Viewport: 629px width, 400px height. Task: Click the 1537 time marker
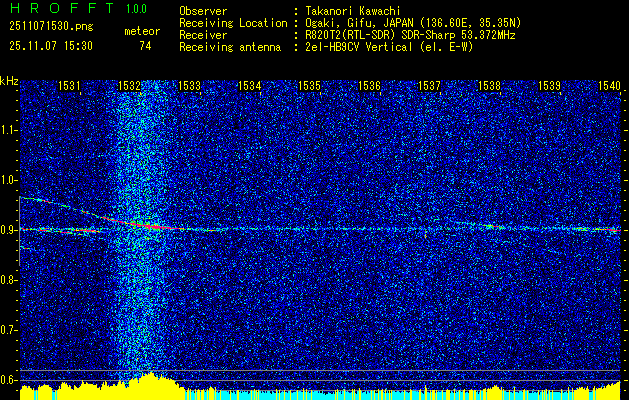click(x=429, y=85)
